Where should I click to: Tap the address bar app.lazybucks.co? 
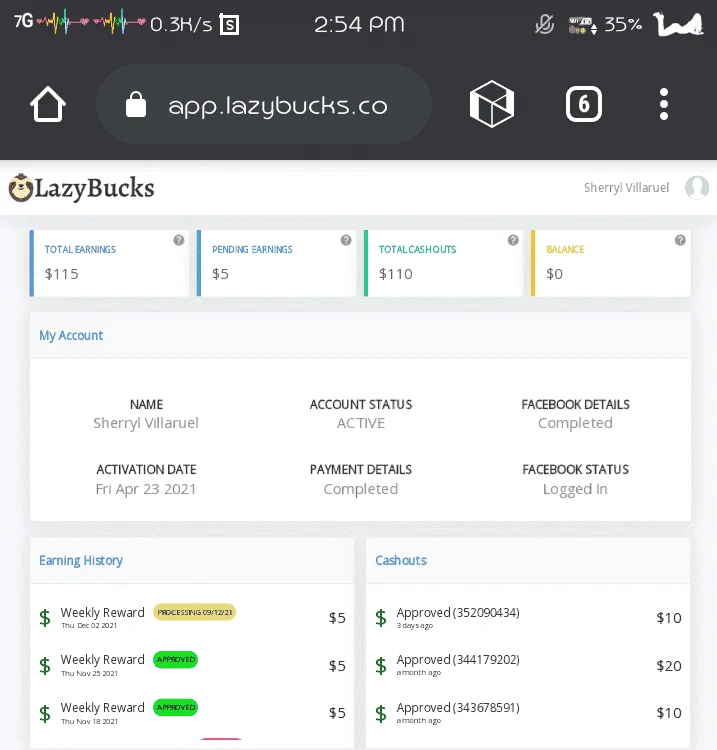click(264, 104)
